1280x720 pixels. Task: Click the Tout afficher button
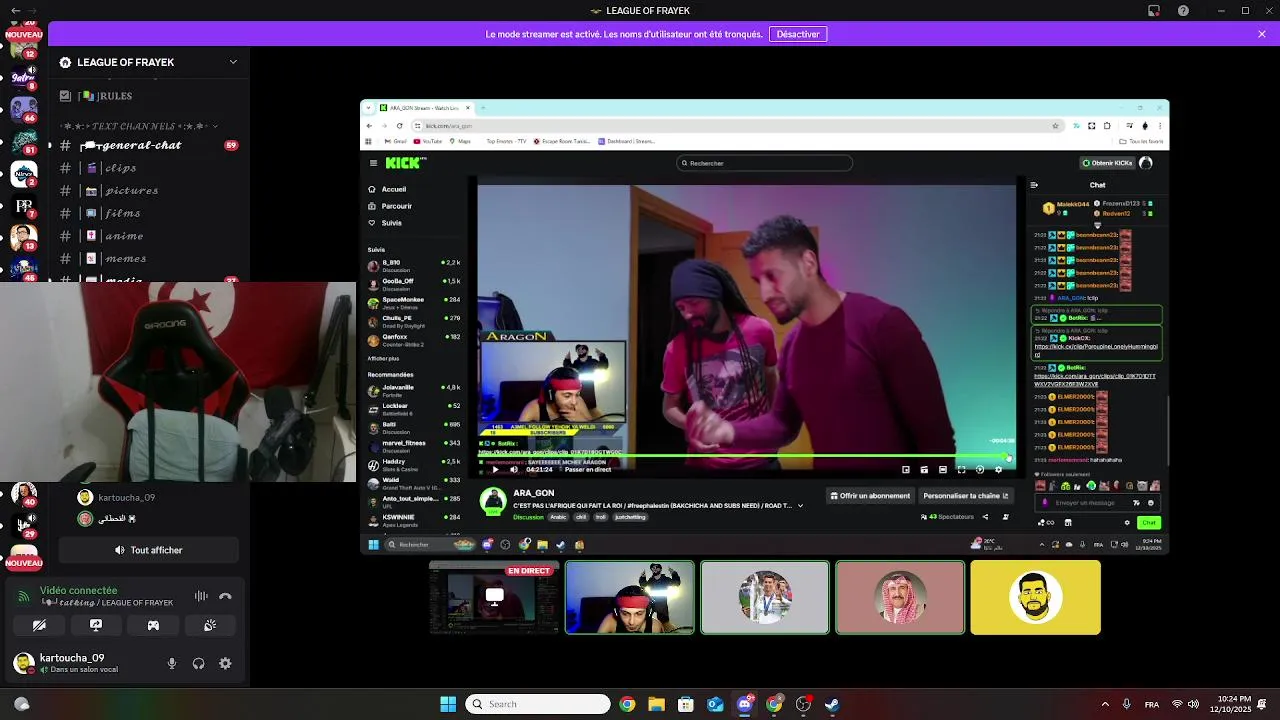click(x=148, y=550)
